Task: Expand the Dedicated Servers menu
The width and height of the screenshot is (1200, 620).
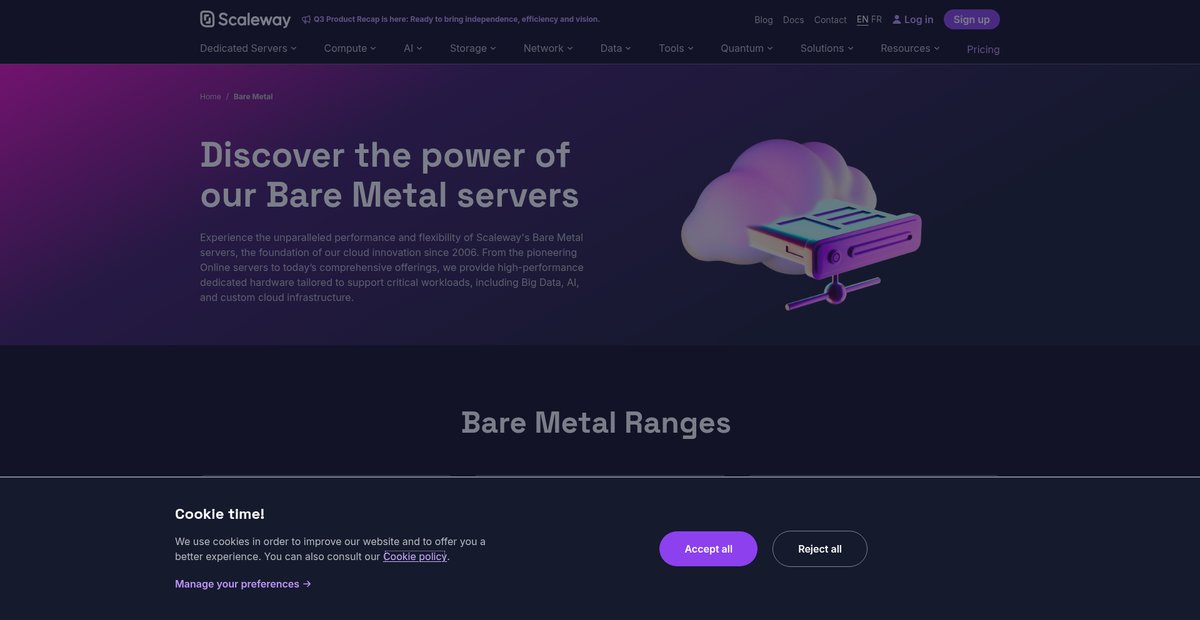Action: 248,48
